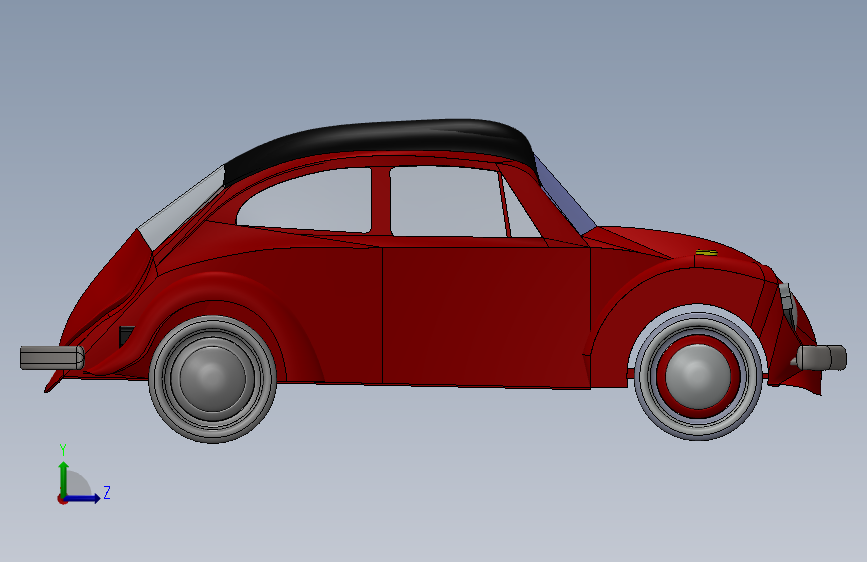
Task: Click the red B-pillar between side windows
Action: (380, 201)
